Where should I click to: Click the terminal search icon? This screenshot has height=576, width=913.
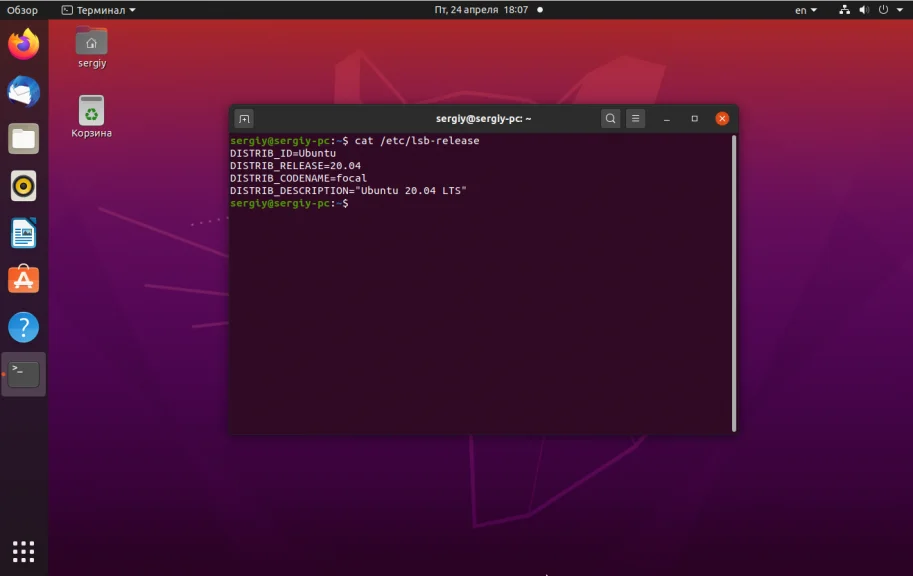(610, 119)
